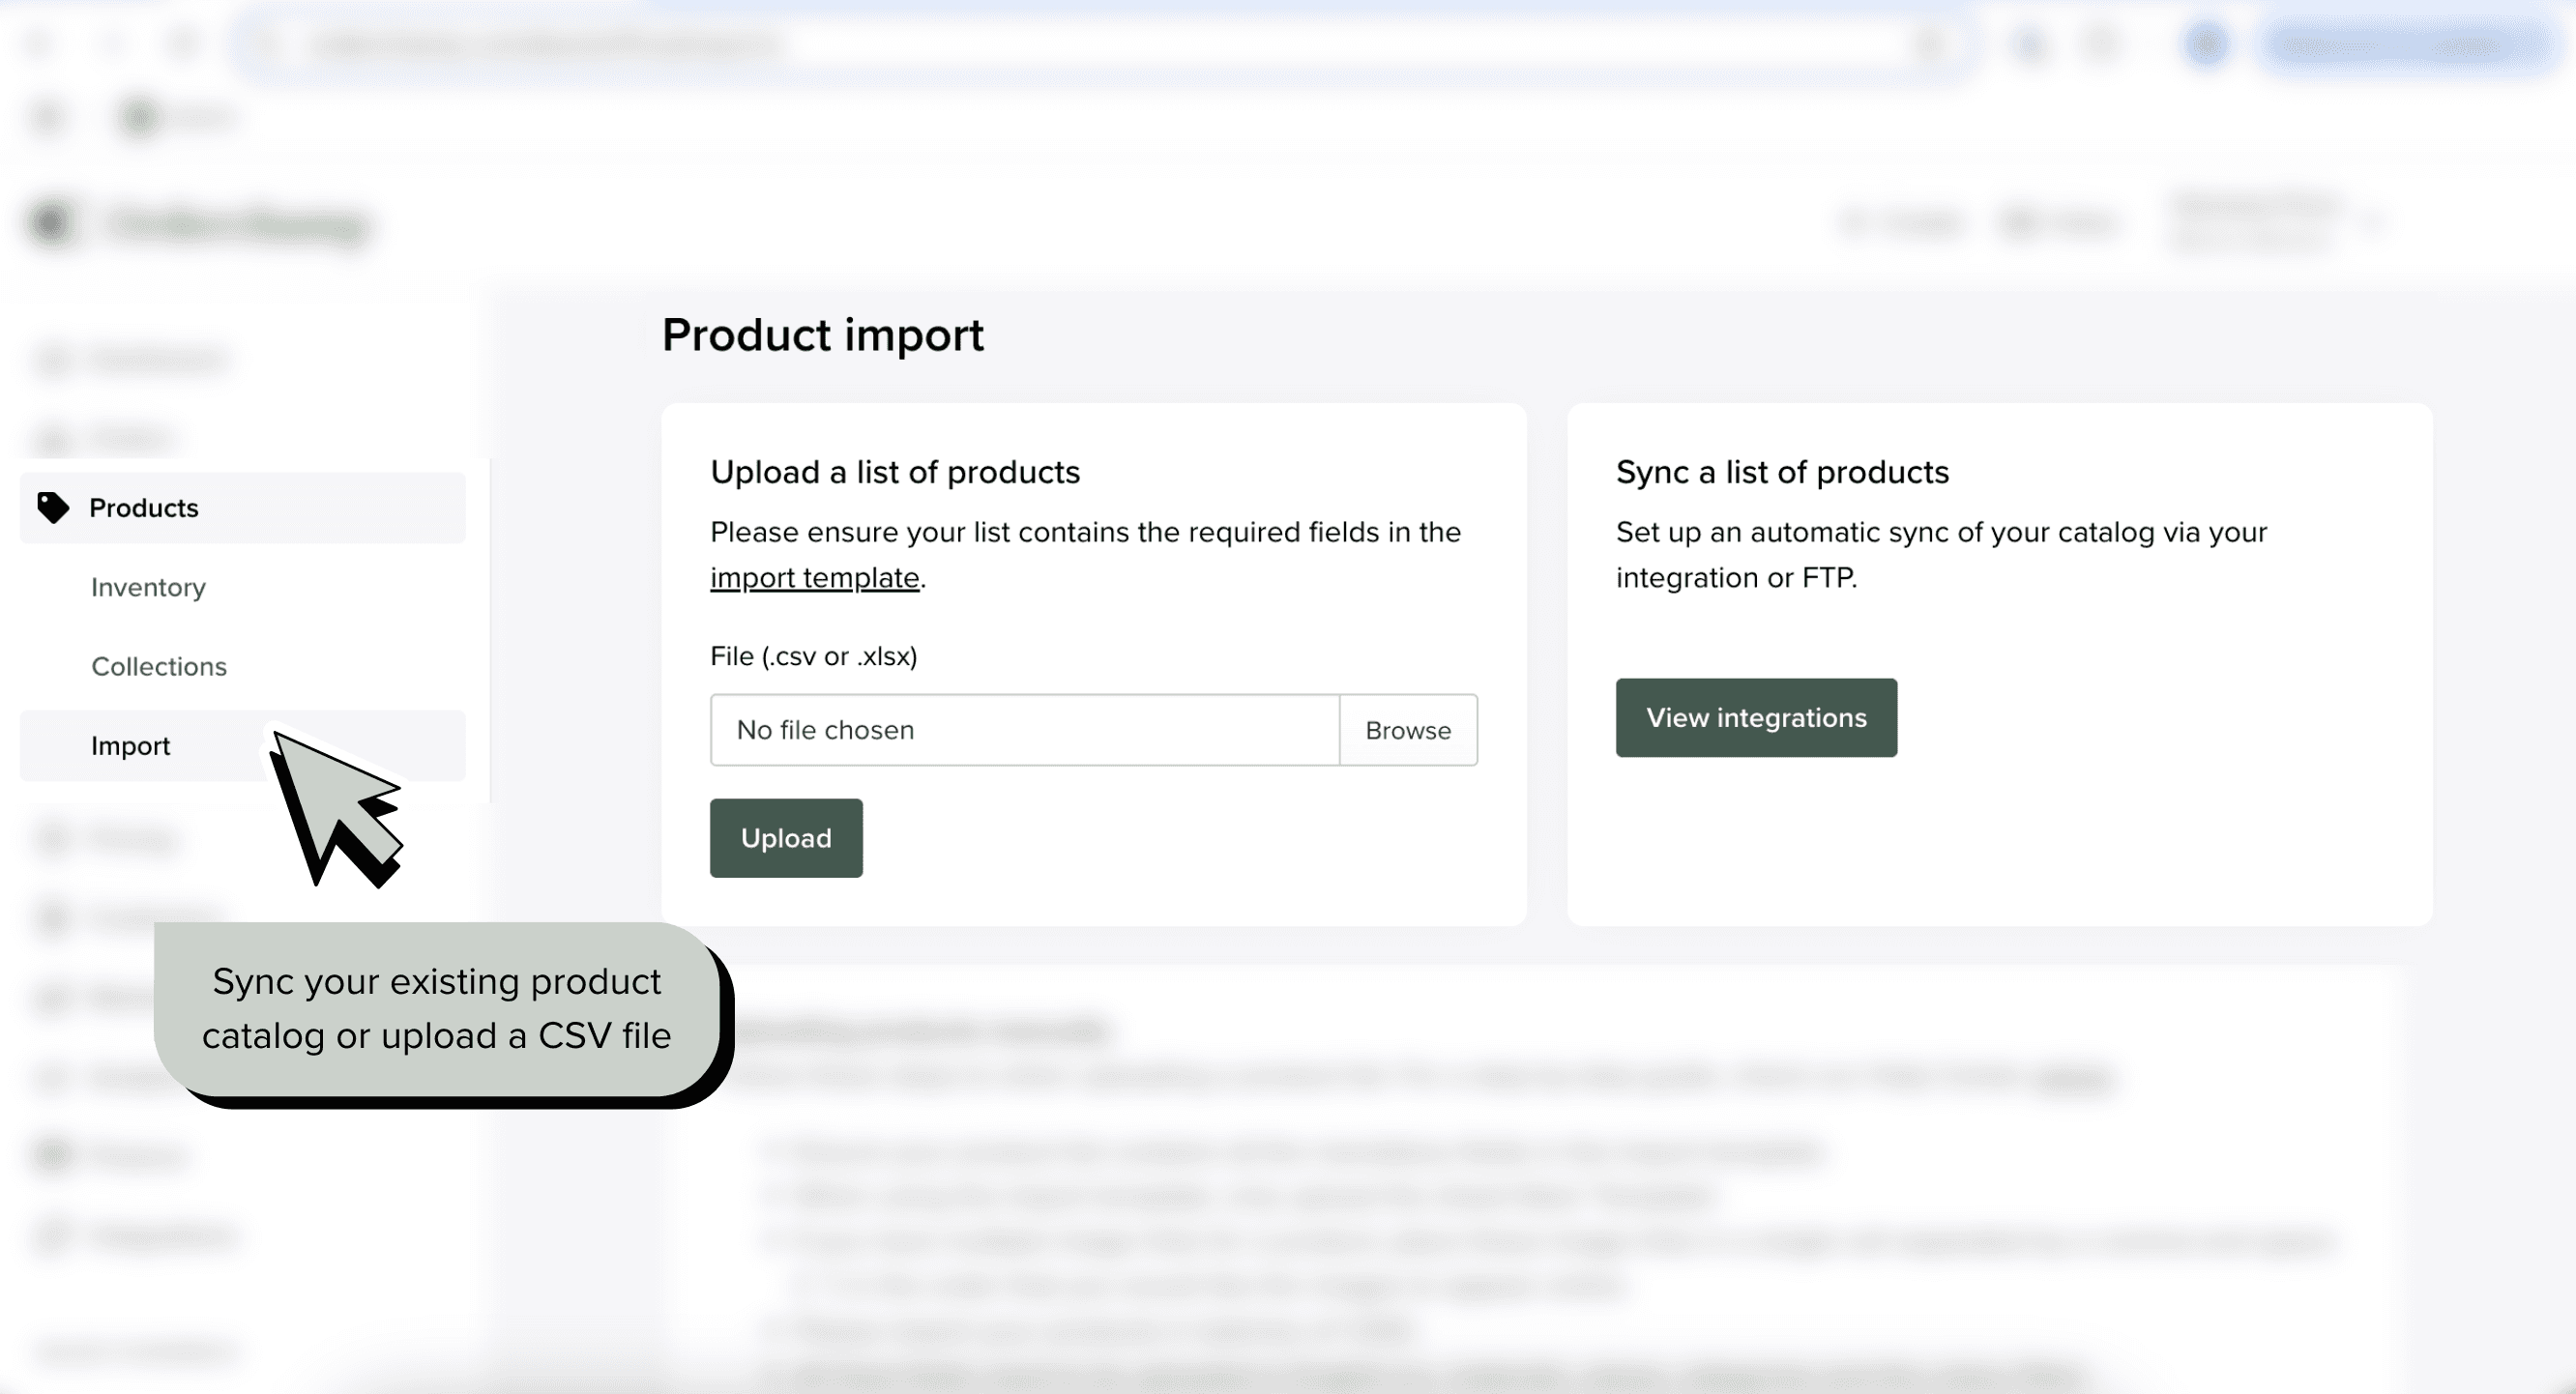Image resolution: width=2576 pixels, height=1394 pixels.
Task: Reload the page via browser refresh icon
Action: [184, 44]
